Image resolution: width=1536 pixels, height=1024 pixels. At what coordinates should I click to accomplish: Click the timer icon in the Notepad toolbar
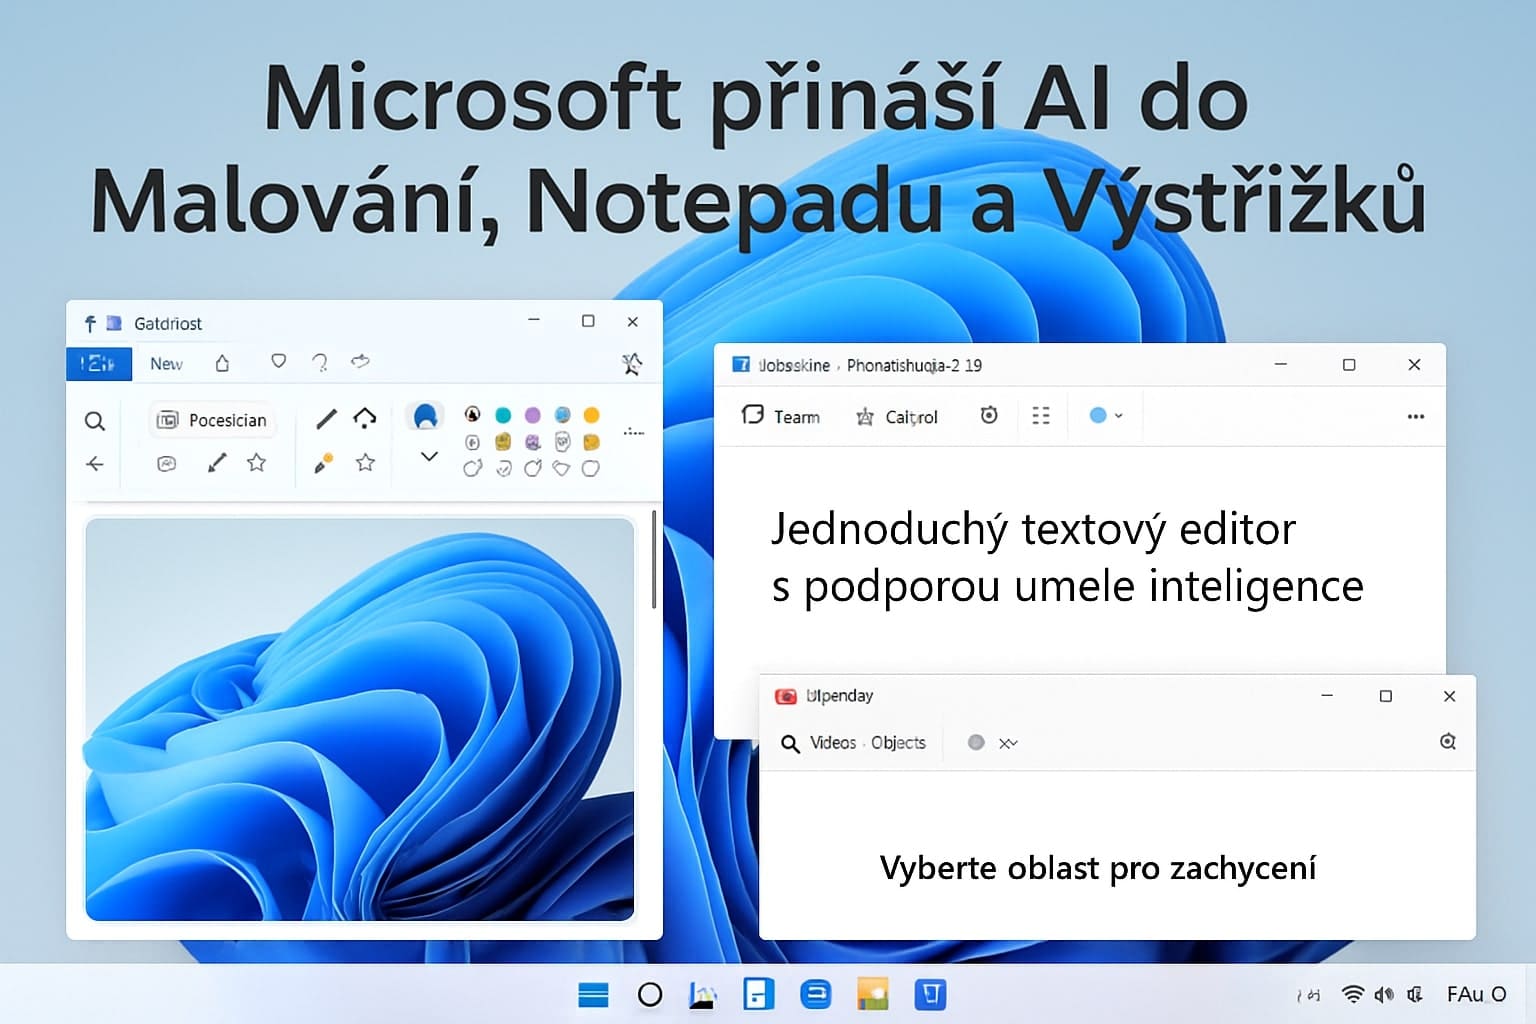point(988,415)
